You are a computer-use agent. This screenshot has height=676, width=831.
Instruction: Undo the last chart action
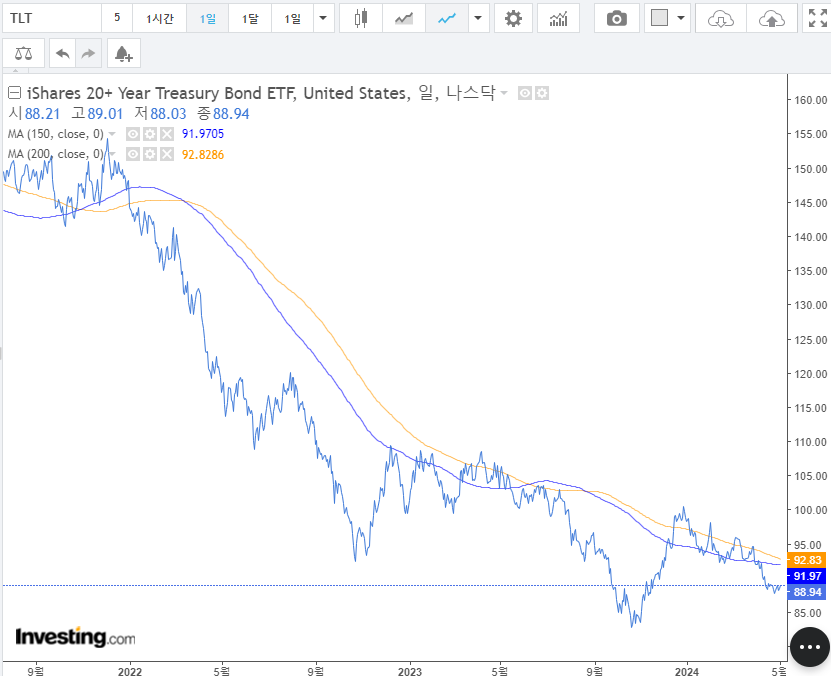[63, 53]
